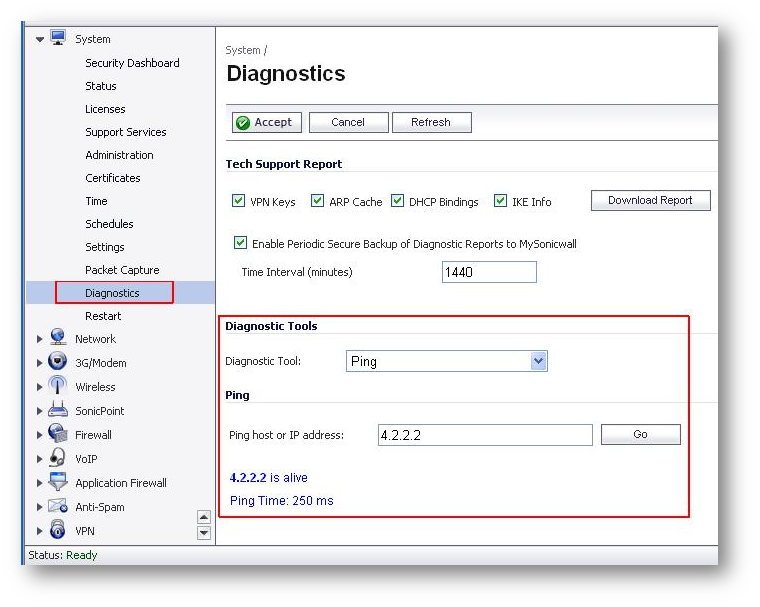The height and width of the screenshot is (607, 760).
Task: Click the sidebar scroll down arrow
Action: (204, 533)
